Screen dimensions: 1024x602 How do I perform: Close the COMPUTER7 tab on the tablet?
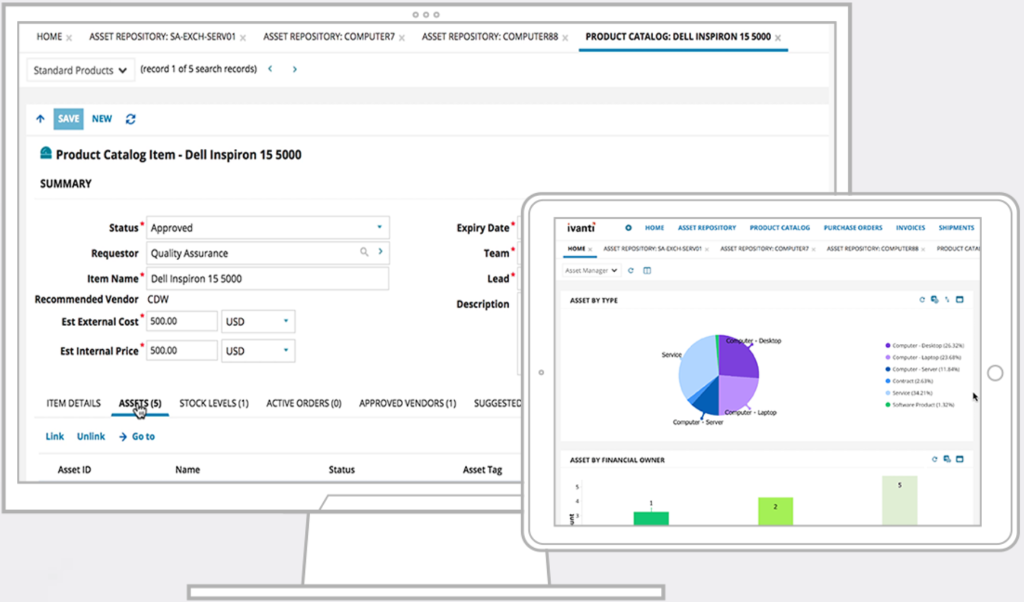[x=813, y=249]
